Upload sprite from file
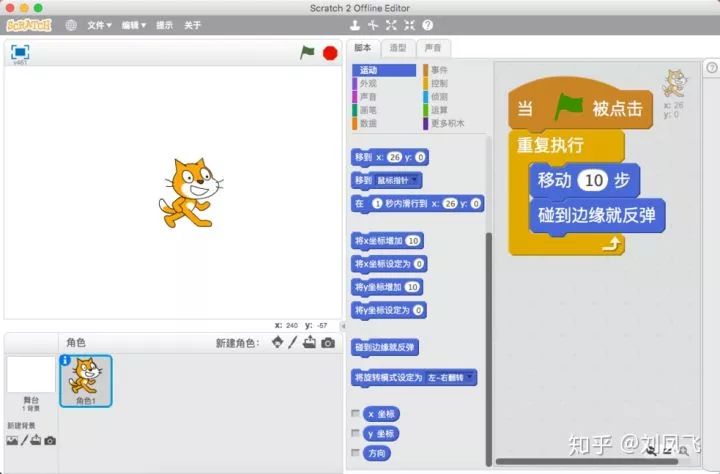Viewport: 720px width, 474px height. [x=309, y=342]
